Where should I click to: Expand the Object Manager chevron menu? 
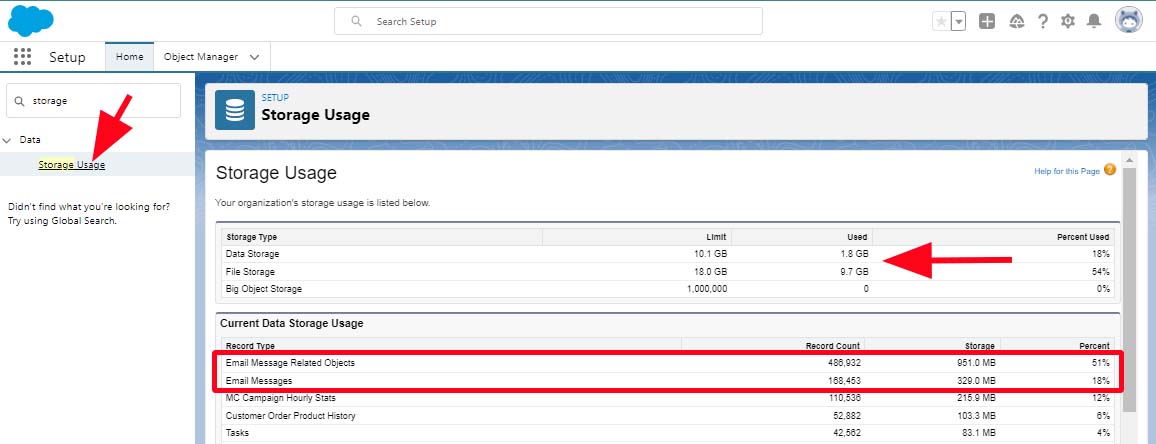[x=254, y=57]
